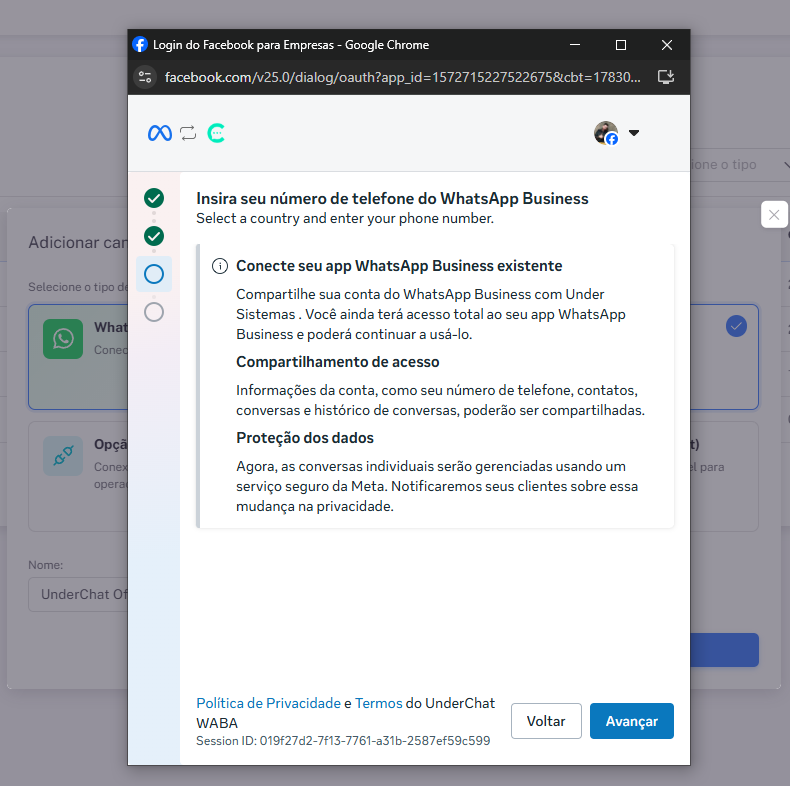Viewport: 790px width, 786px height.
Task: Click the Facebook profile avatar picture
Action: pos(606,133)
